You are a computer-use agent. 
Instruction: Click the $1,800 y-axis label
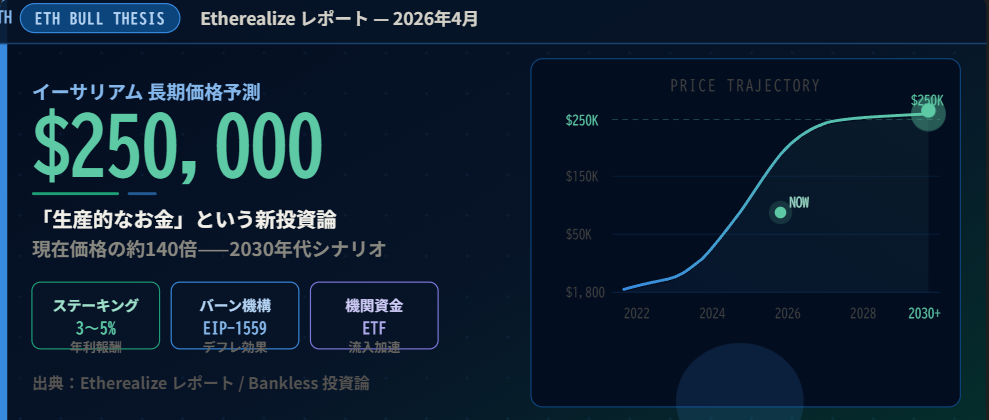tap(585, 292)
